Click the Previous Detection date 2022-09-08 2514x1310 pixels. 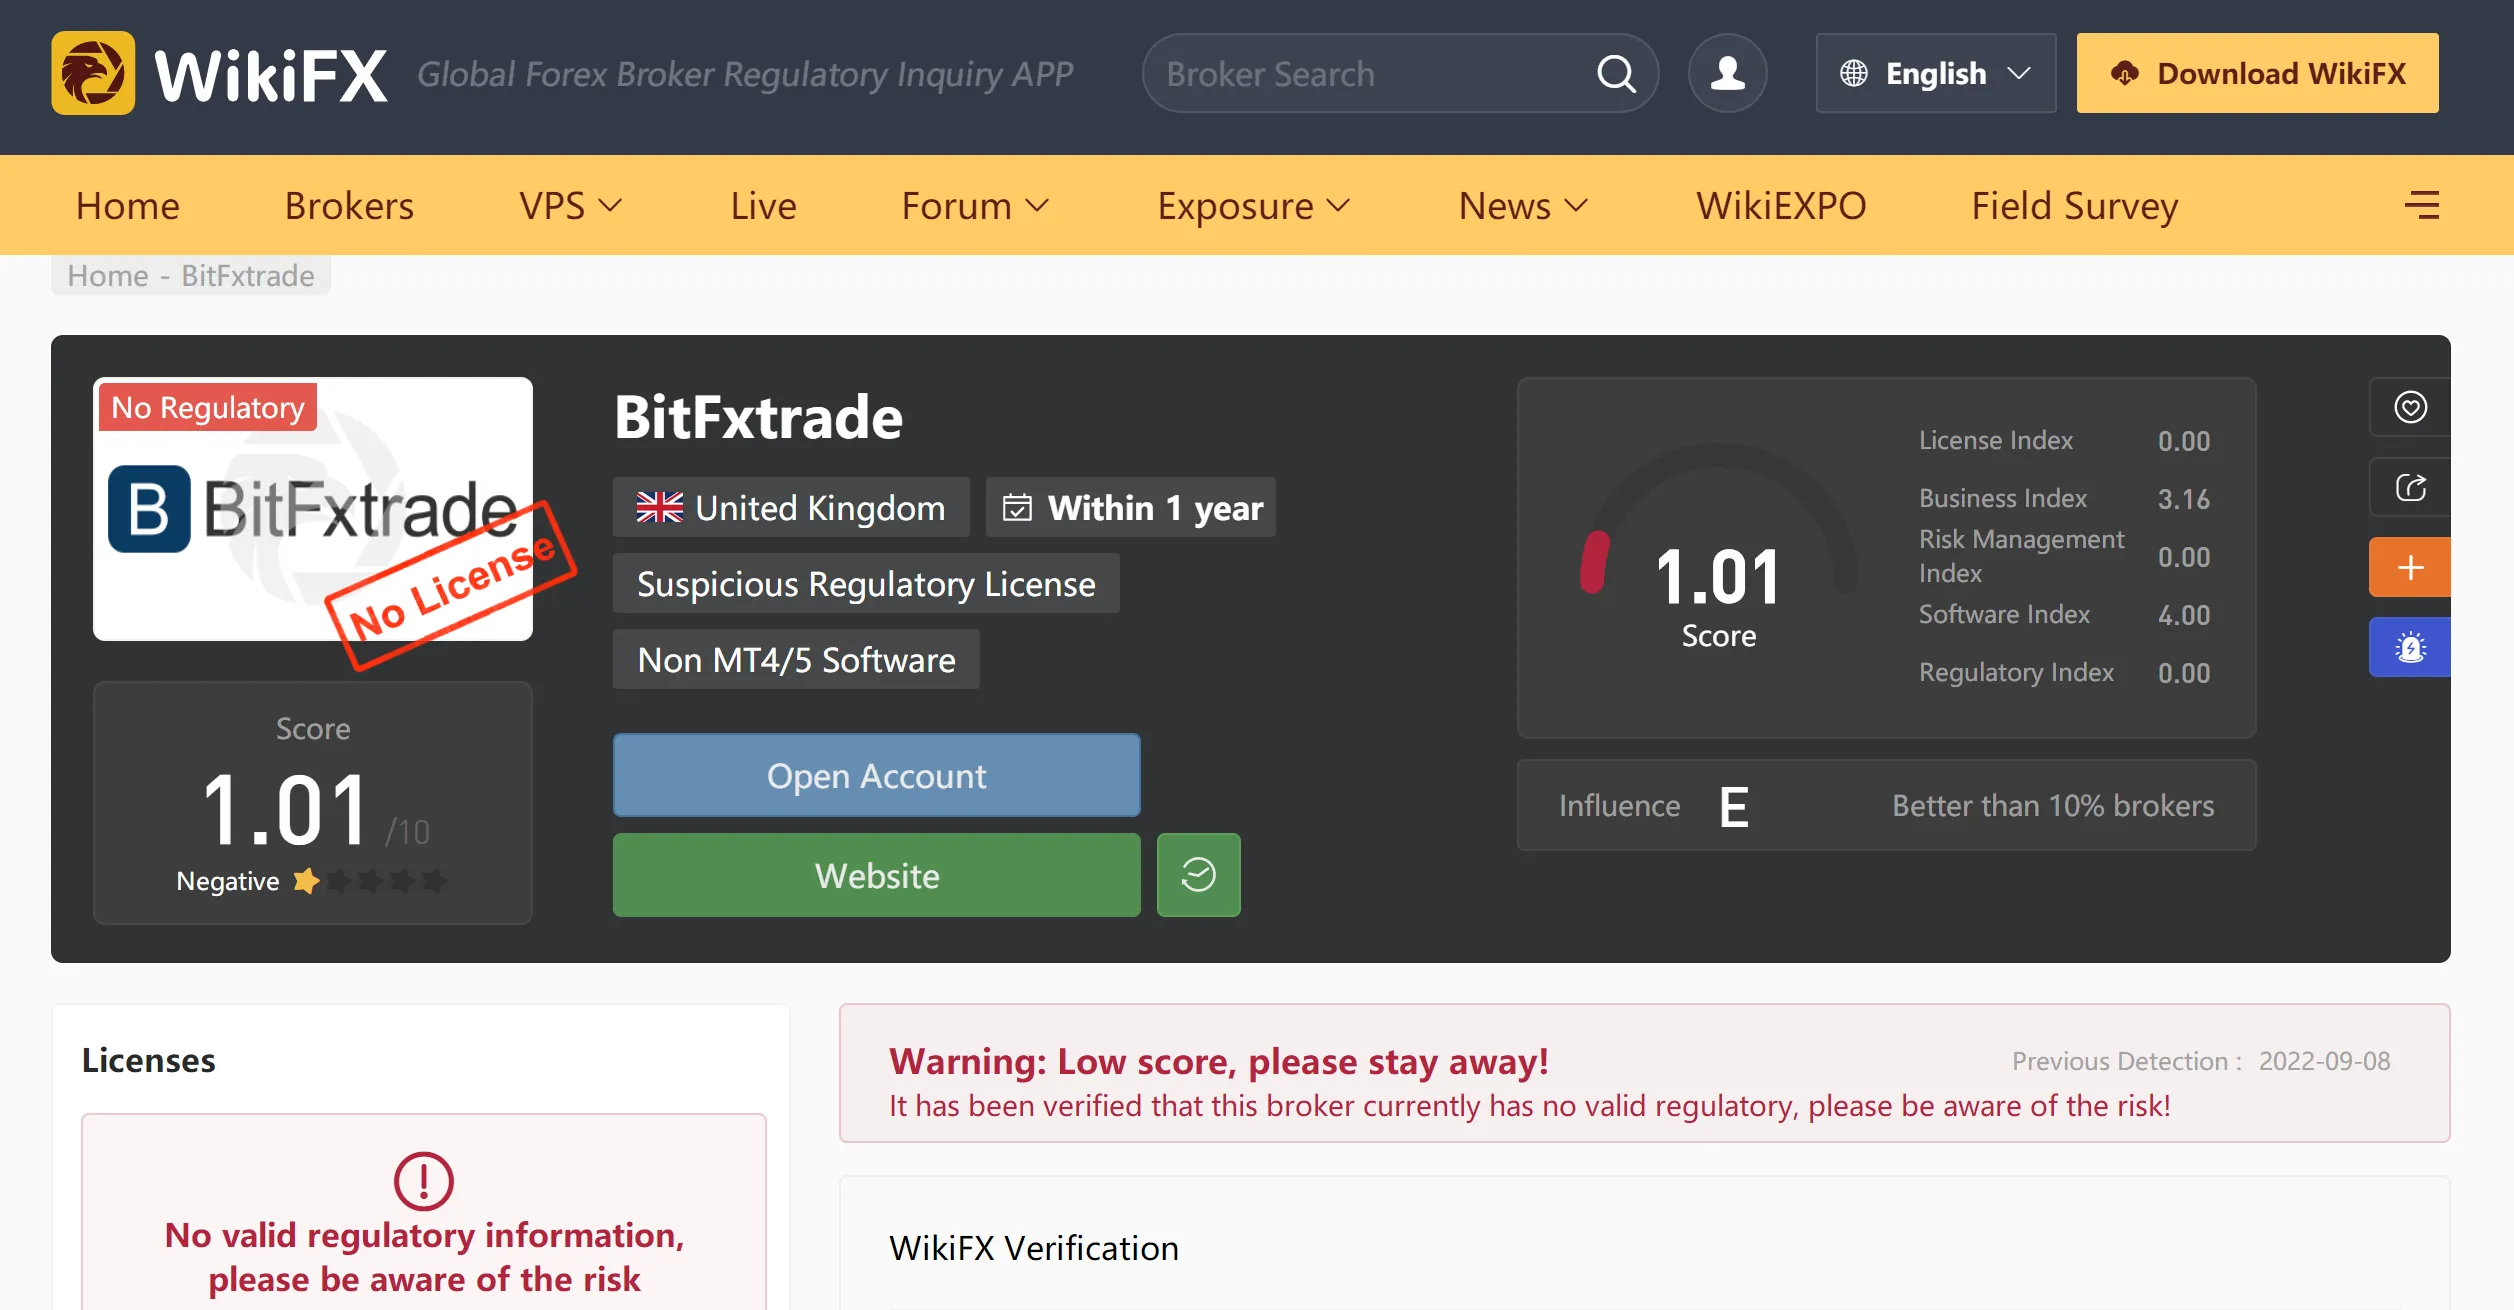2324,1061
